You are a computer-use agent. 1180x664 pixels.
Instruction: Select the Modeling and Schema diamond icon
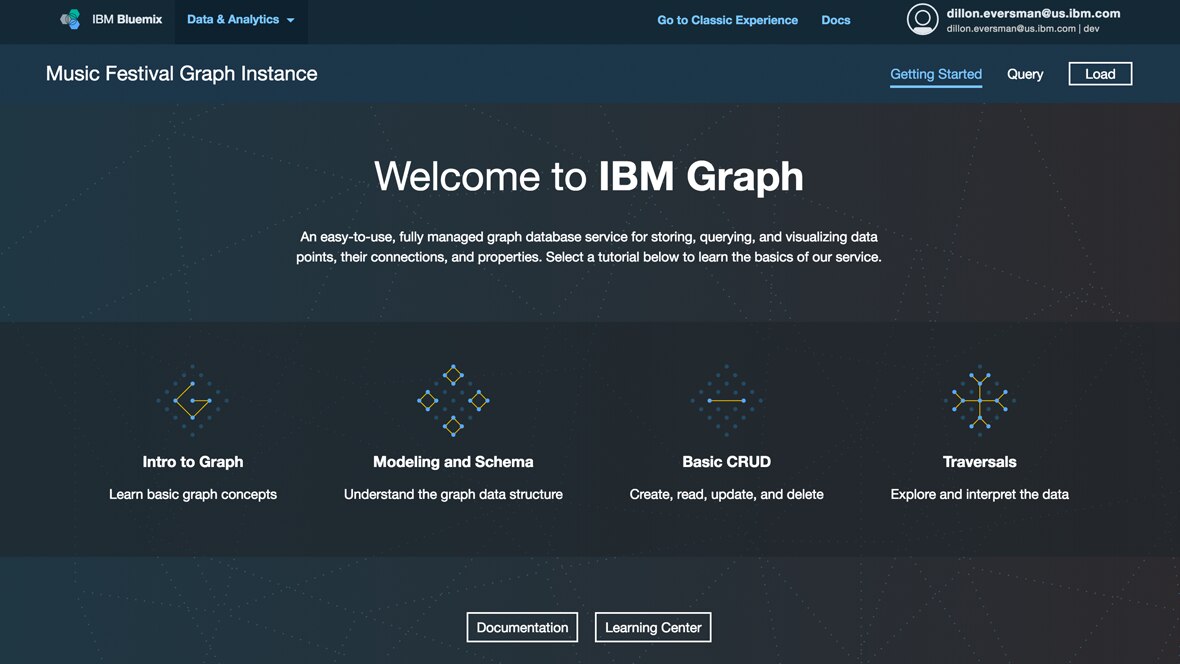tap(453, 401)
